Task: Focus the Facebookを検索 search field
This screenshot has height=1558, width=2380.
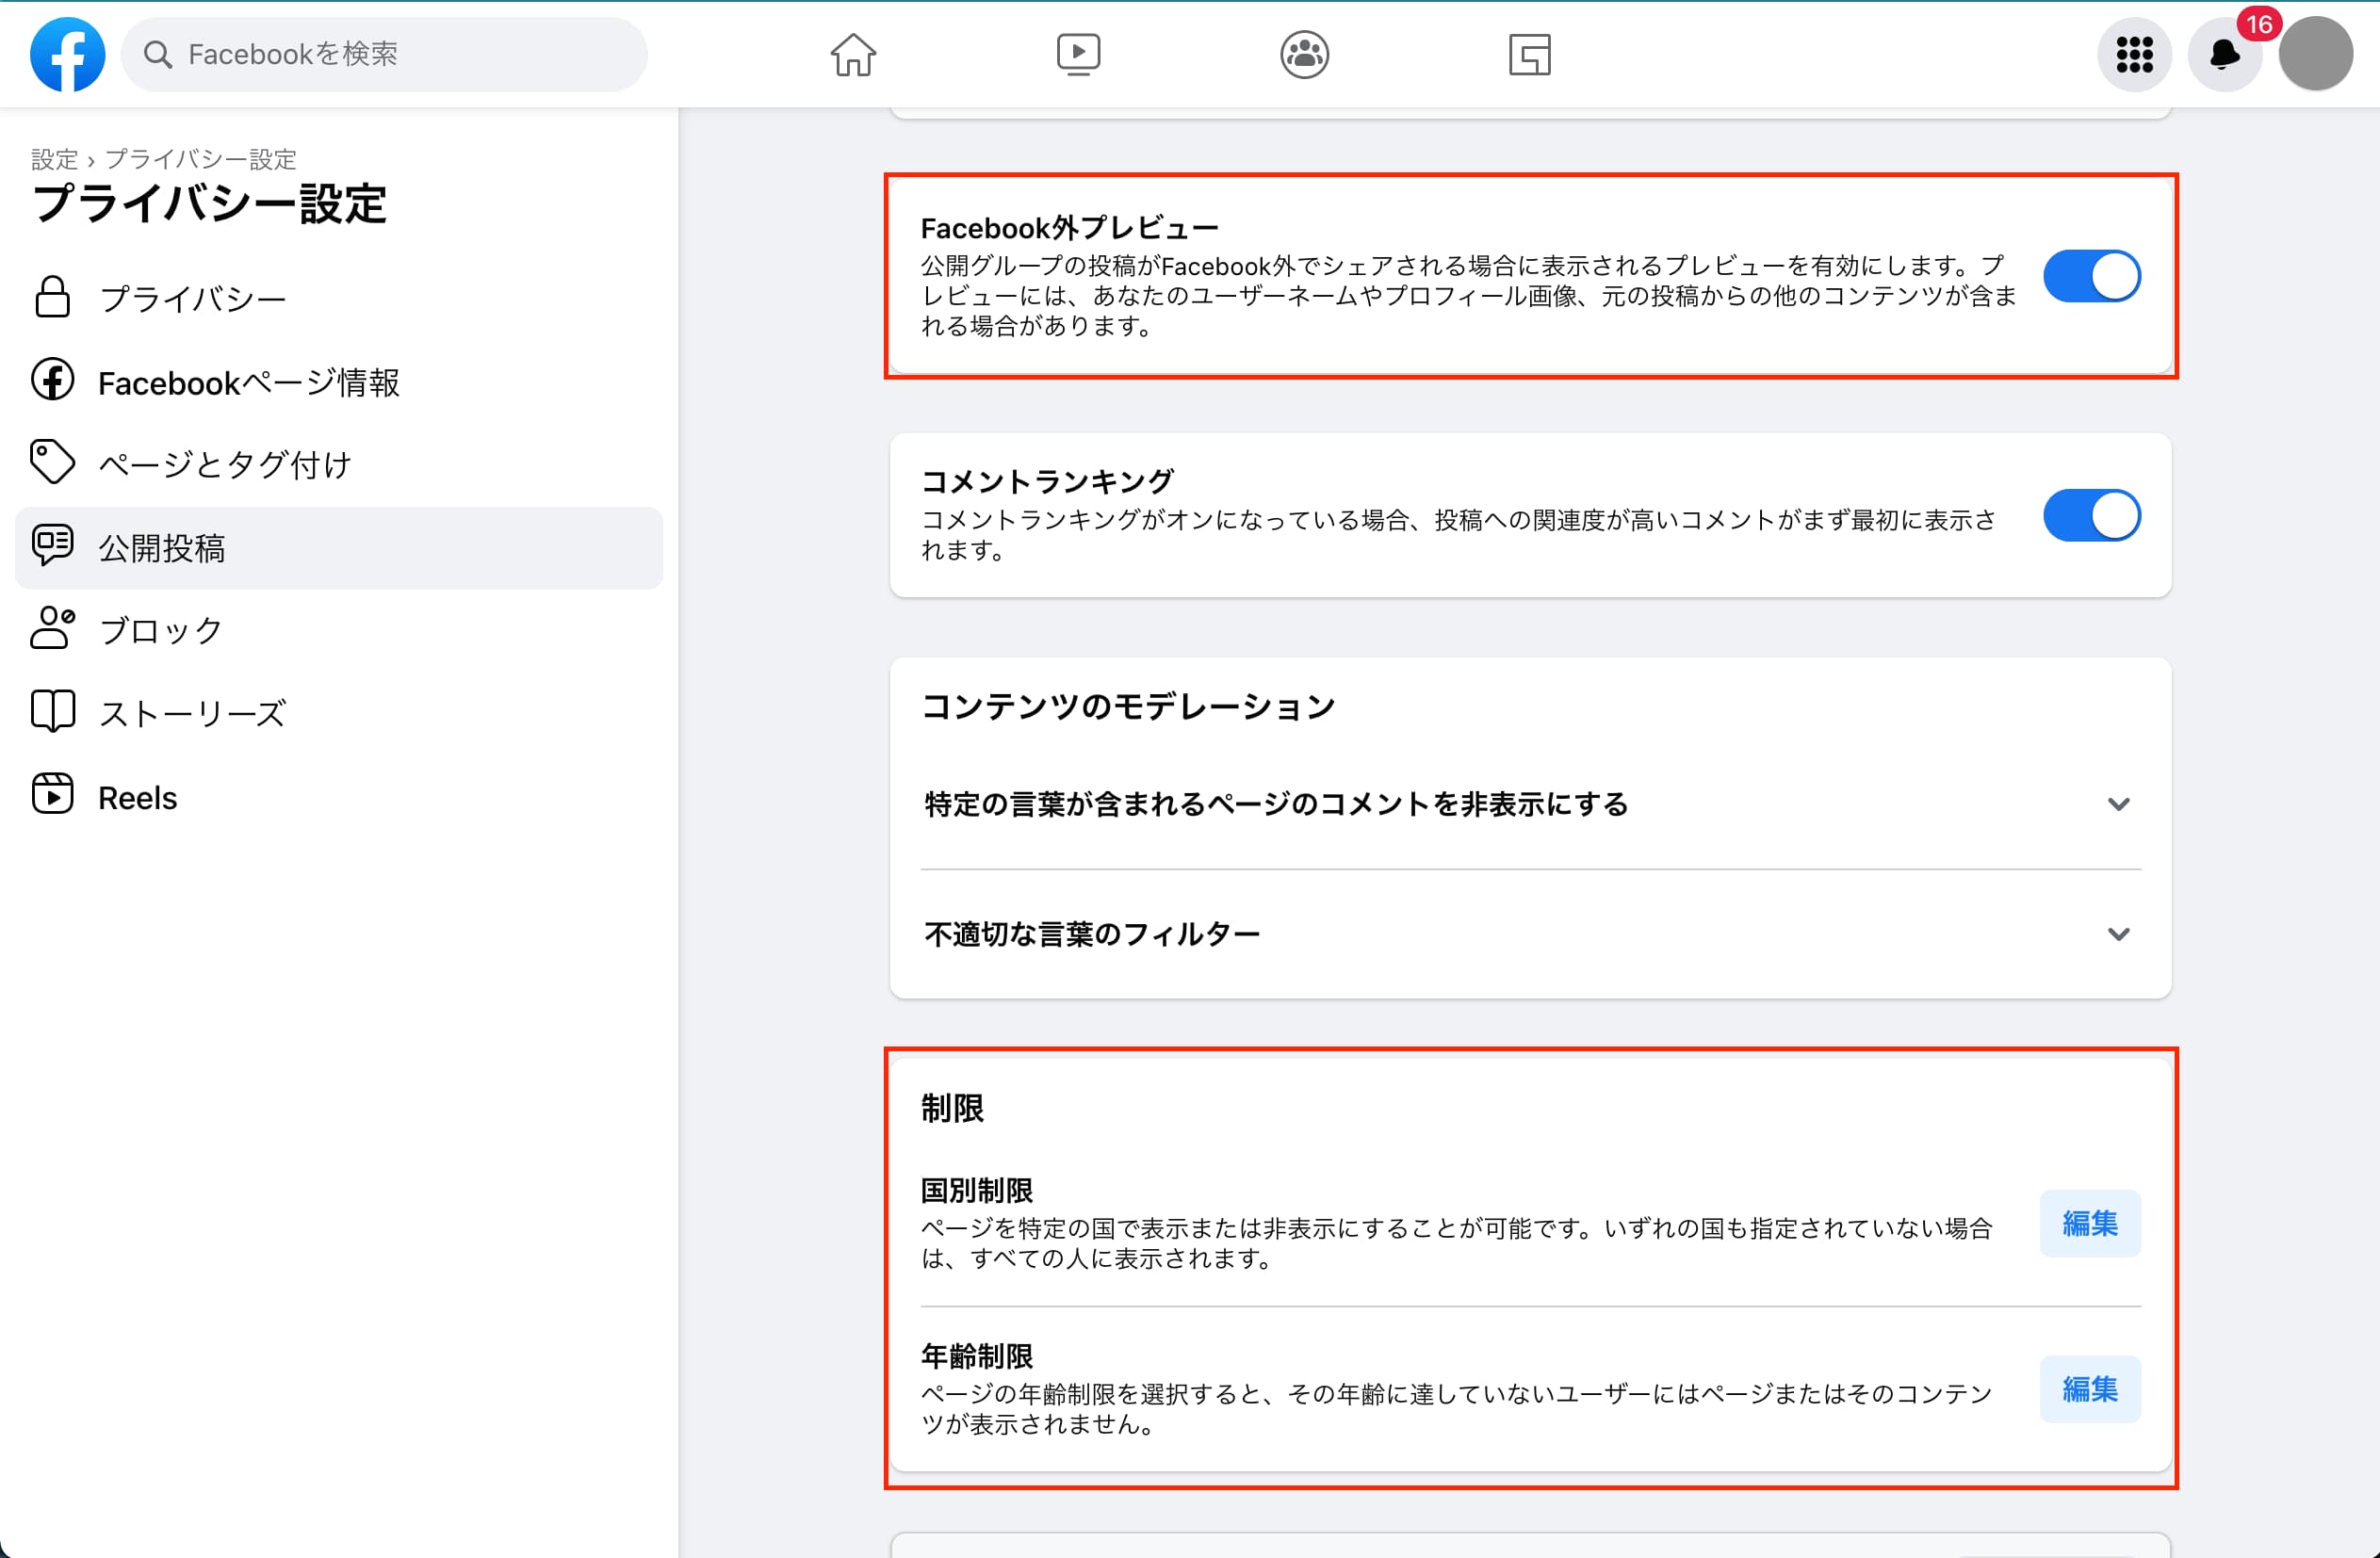Action: [384, 54]
